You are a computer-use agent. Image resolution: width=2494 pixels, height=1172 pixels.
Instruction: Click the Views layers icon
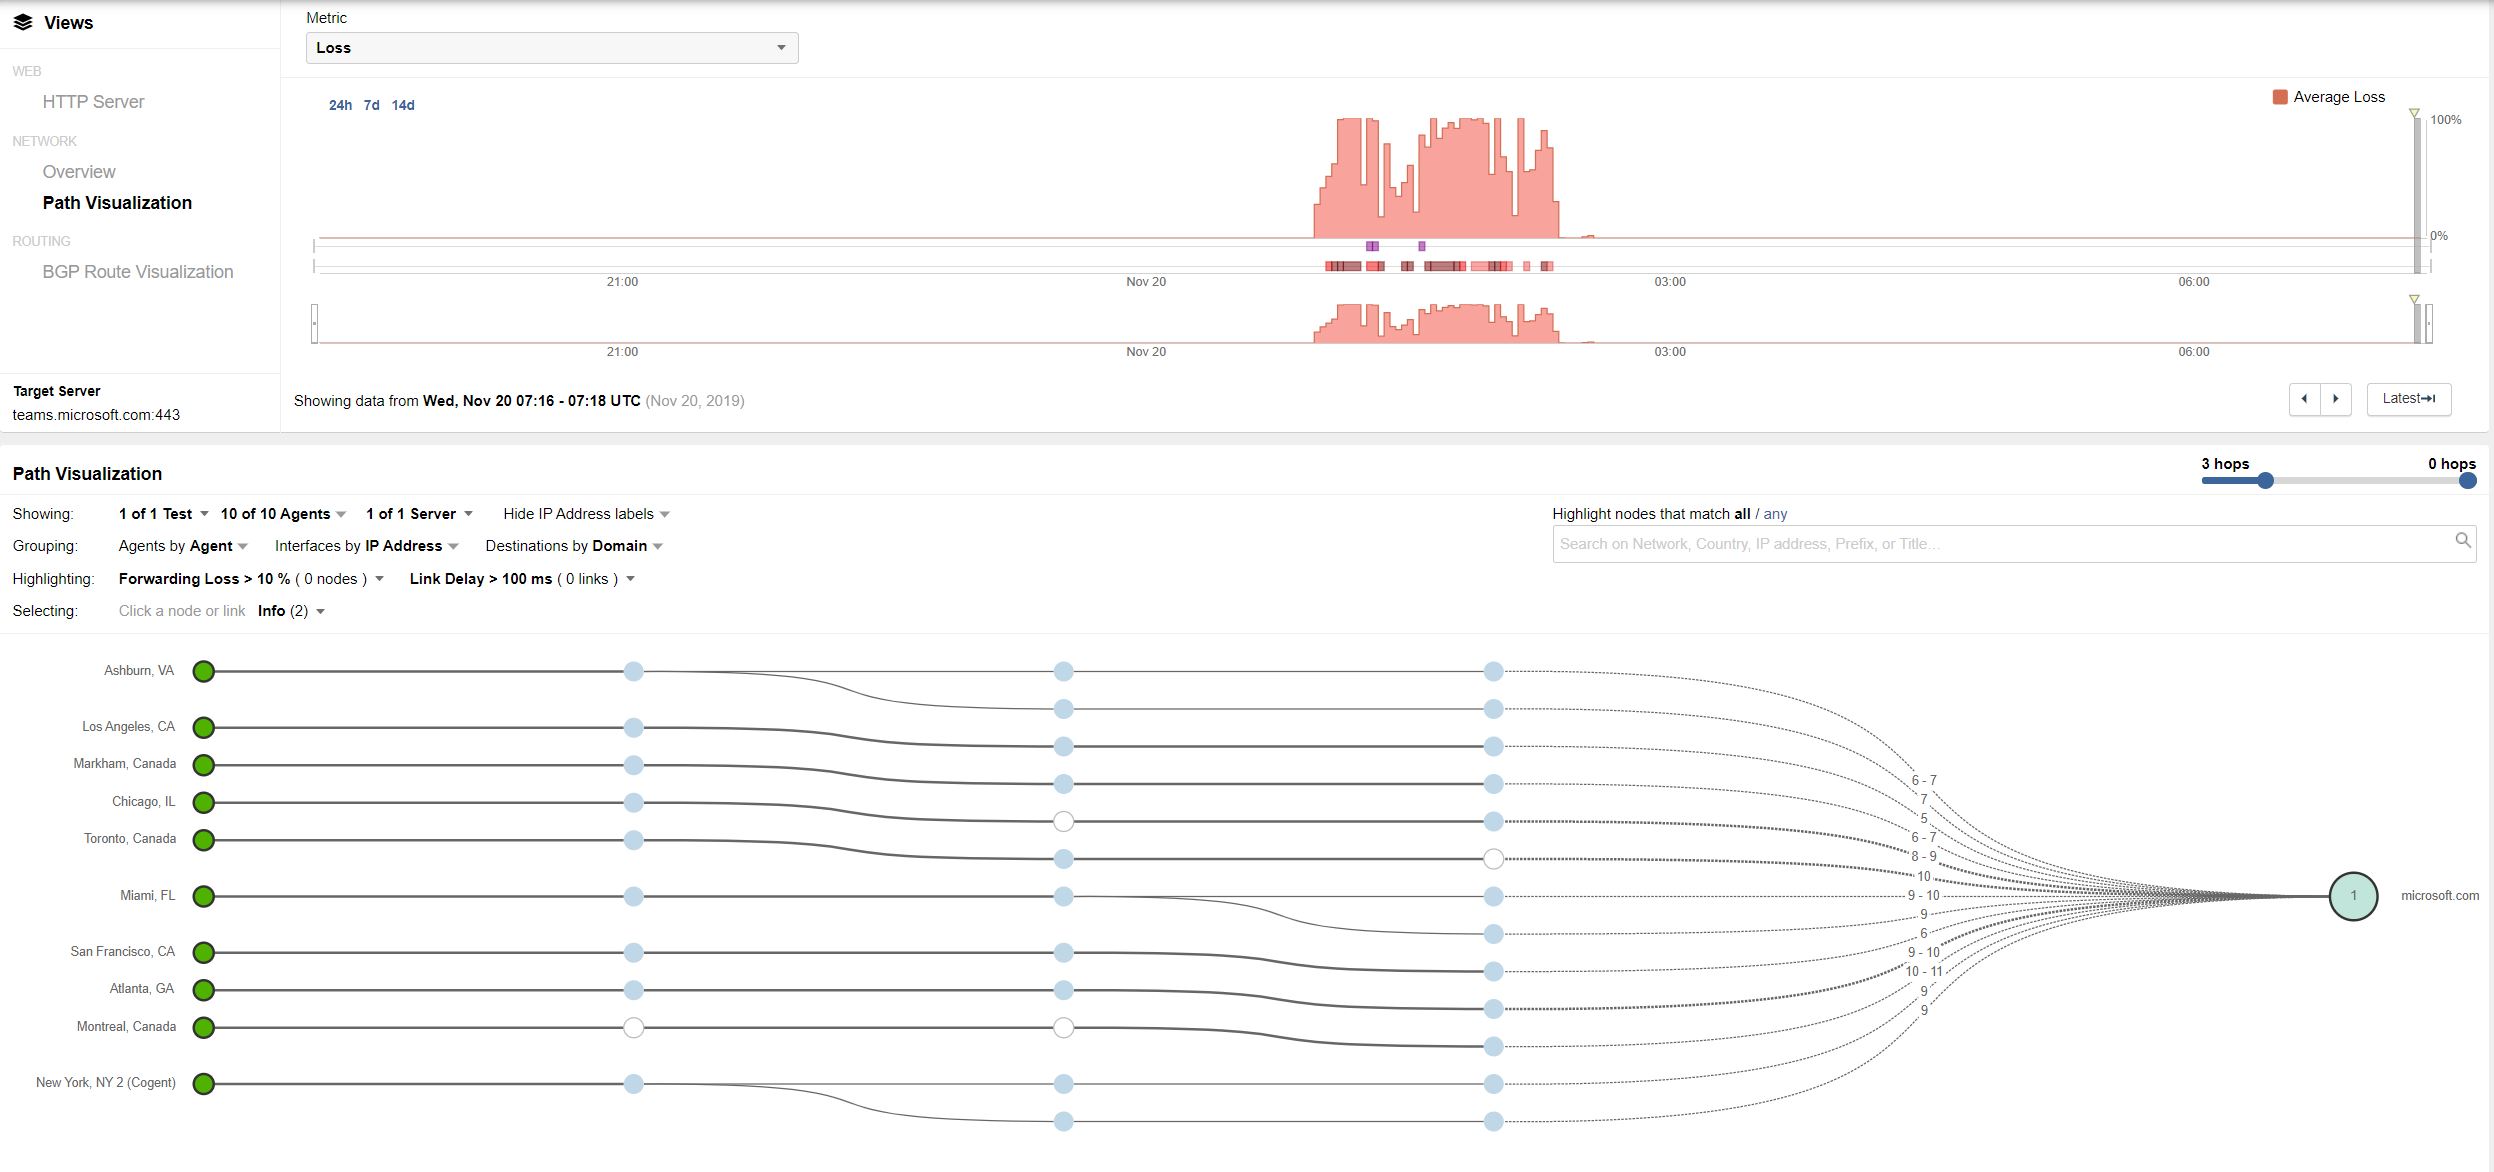point(23,22)
